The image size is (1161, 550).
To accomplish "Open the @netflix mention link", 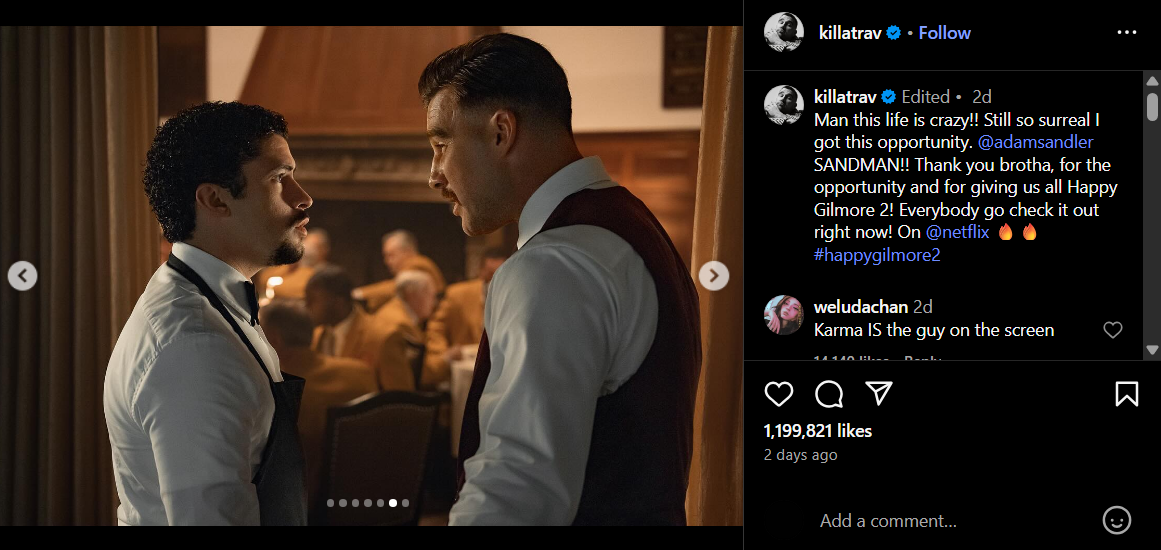I will (x=956, y=232).
